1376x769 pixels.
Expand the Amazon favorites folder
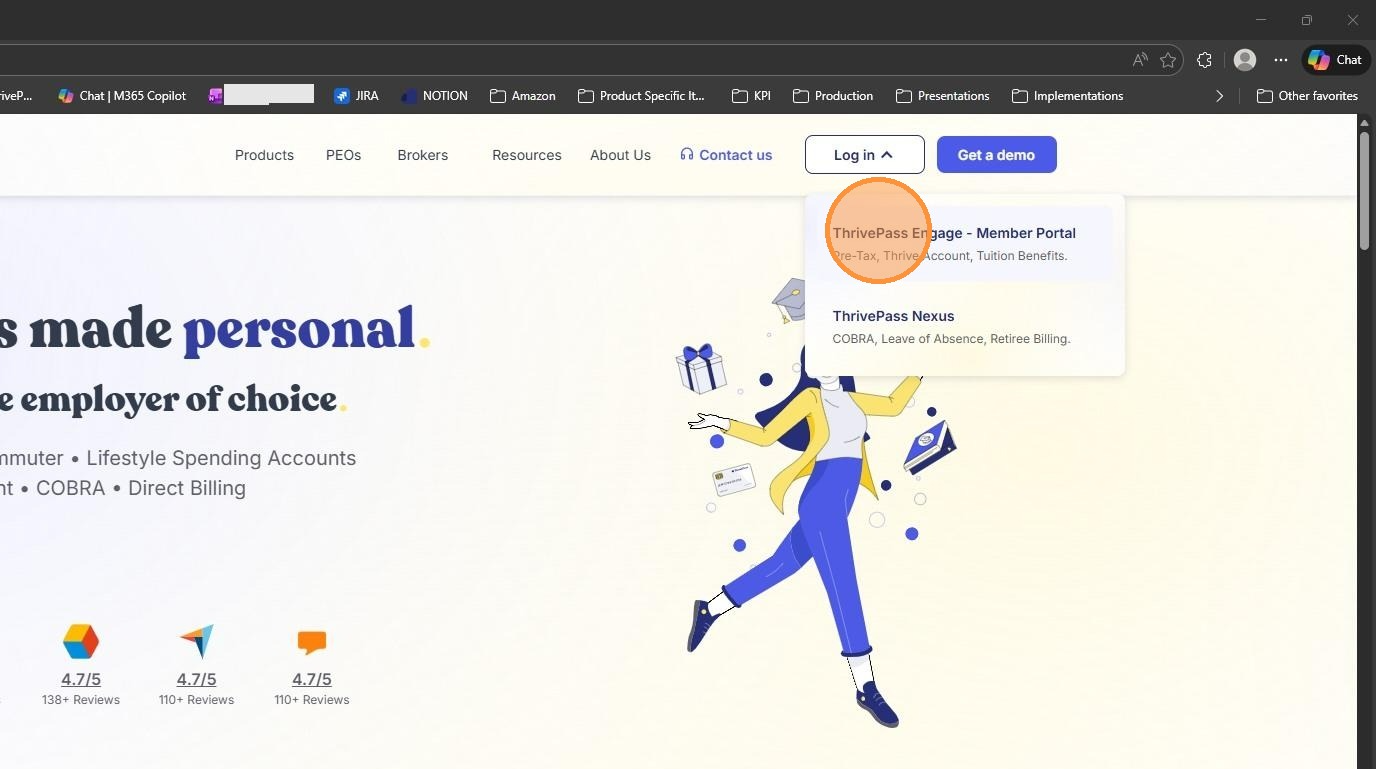pos(523,96)
